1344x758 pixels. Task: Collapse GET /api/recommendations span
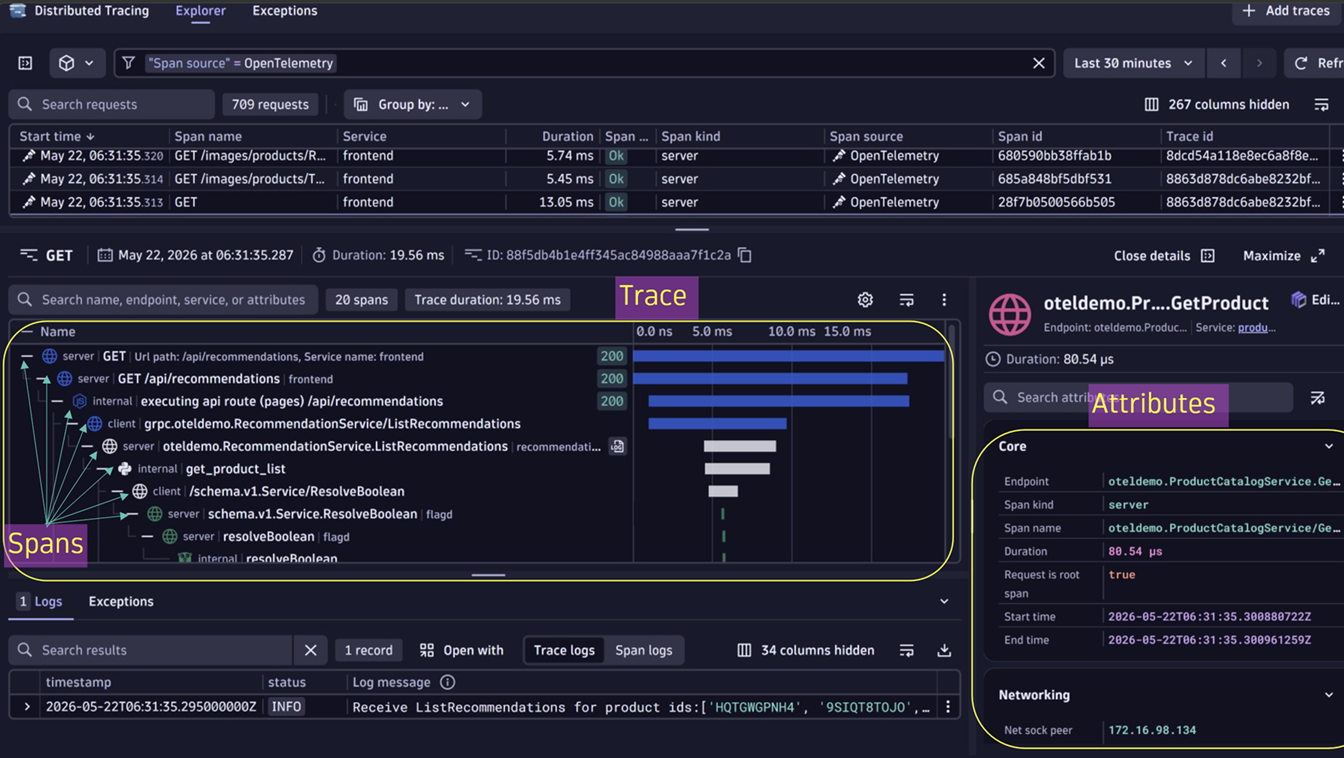click(x=43, y=379)
